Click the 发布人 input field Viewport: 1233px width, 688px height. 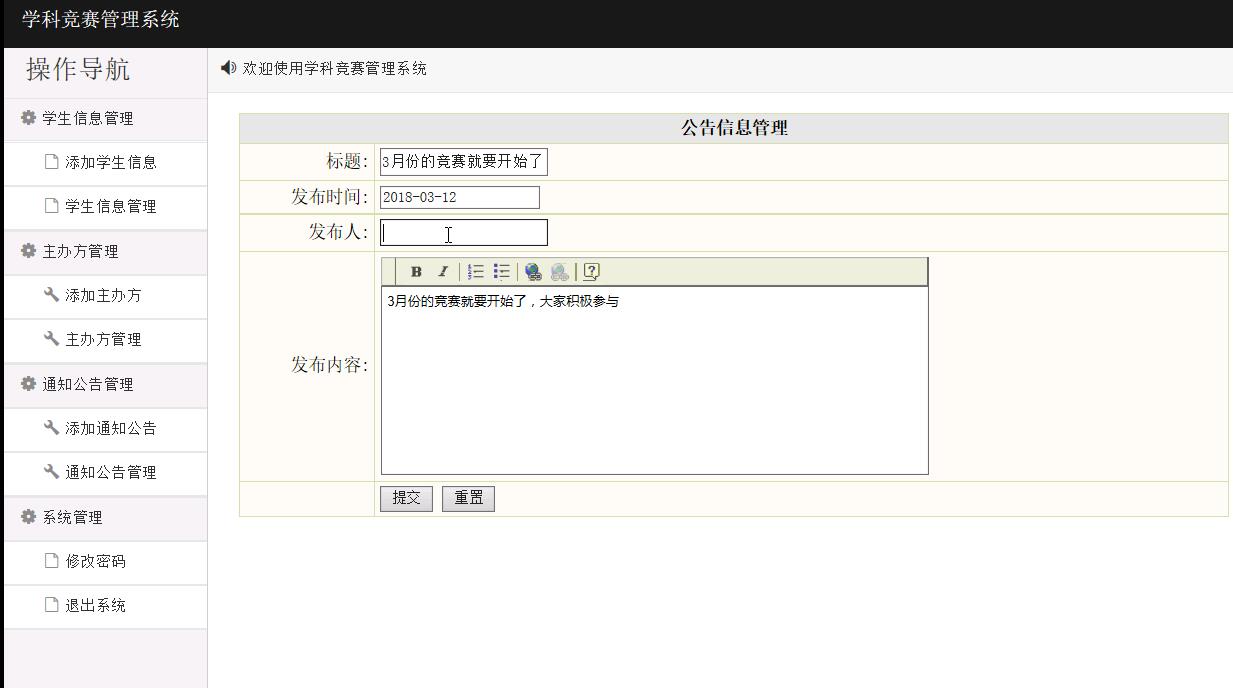coord(461,232)
